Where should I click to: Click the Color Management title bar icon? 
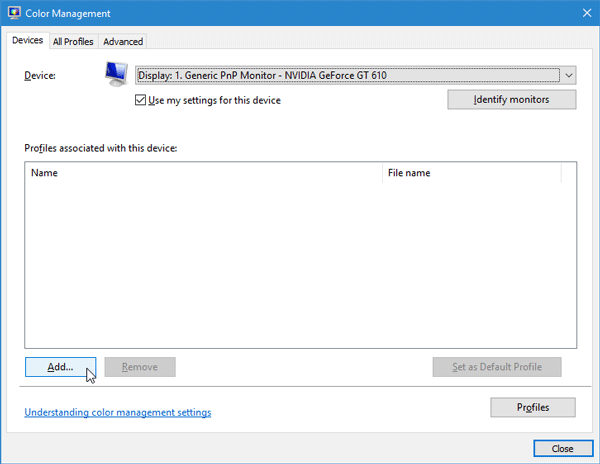point(14,13)
